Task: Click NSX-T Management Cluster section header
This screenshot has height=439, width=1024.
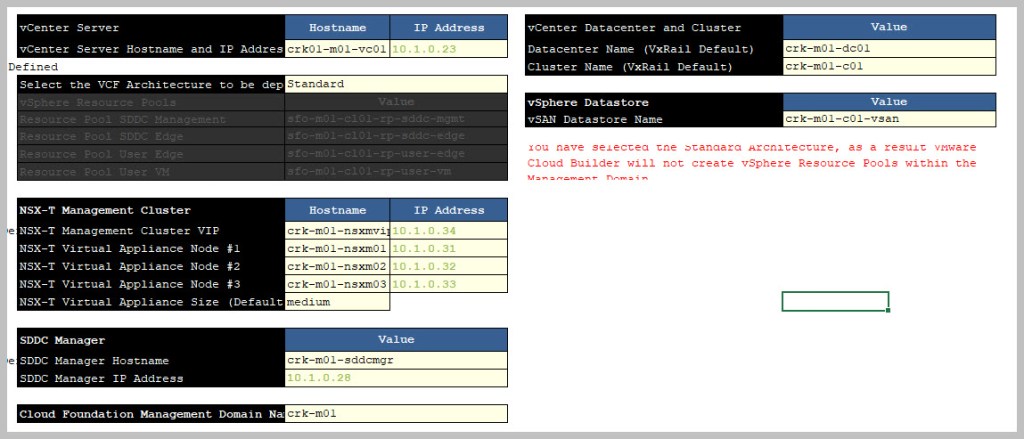Action: (151, 210)
